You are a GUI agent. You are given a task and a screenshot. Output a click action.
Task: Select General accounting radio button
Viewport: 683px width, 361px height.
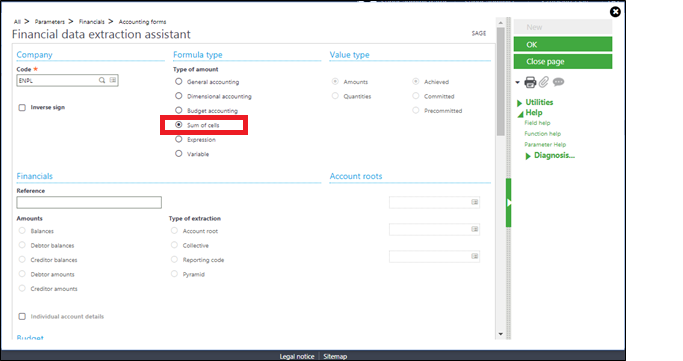point(179,81)
